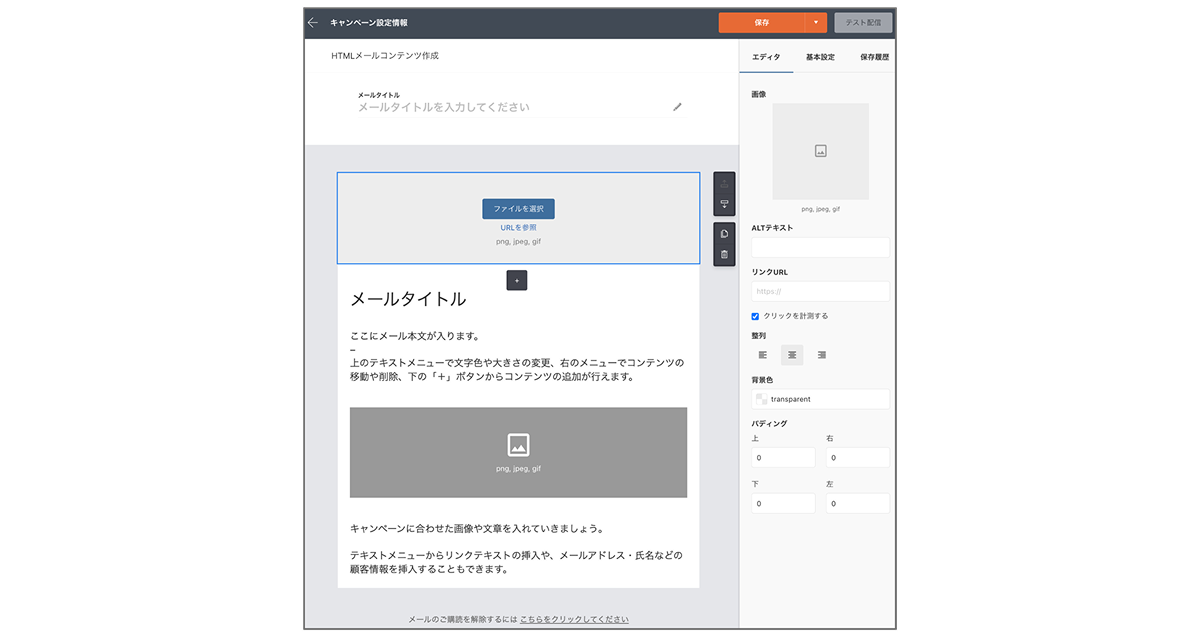Click the back arrow in the header
The image size is (1202, 639).
click(313, 22)
